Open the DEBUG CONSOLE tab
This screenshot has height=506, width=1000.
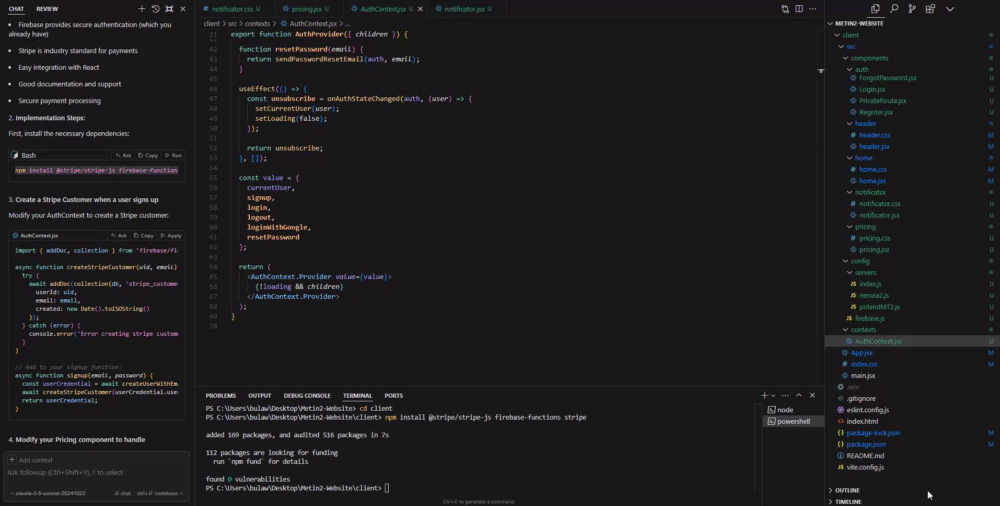point(307,396)
